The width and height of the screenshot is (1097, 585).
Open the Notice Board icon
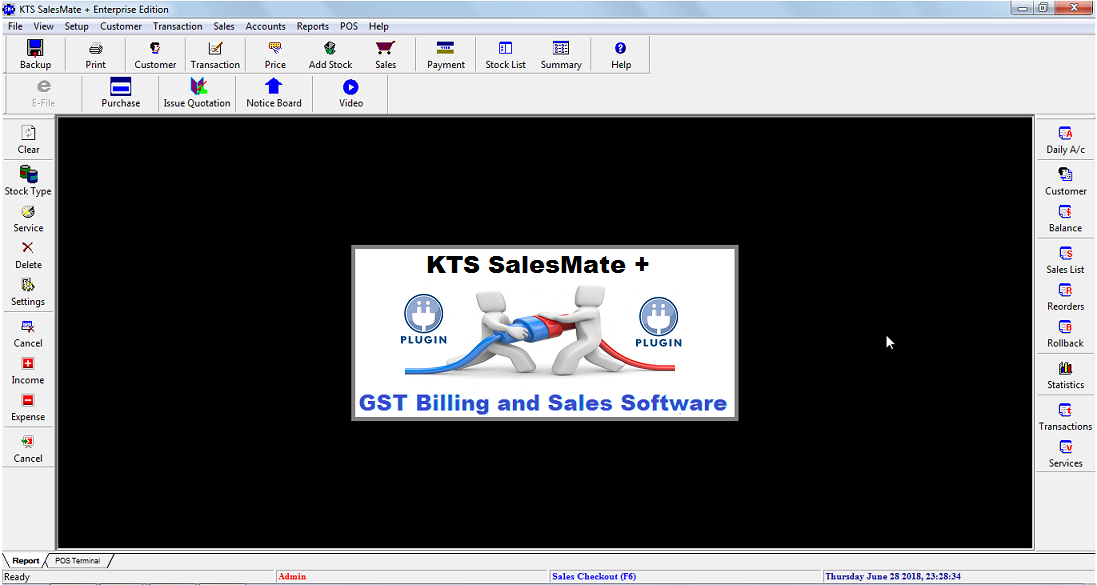click(274, 87)
